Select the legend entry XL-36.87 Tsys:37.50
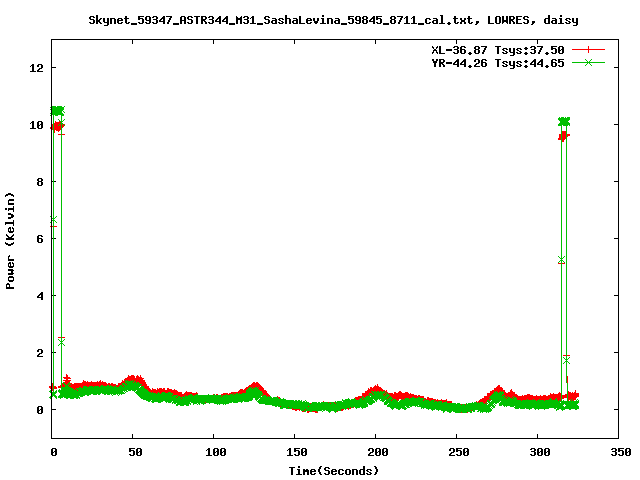The width and height of the screenshot is (640, 480). 498,50
